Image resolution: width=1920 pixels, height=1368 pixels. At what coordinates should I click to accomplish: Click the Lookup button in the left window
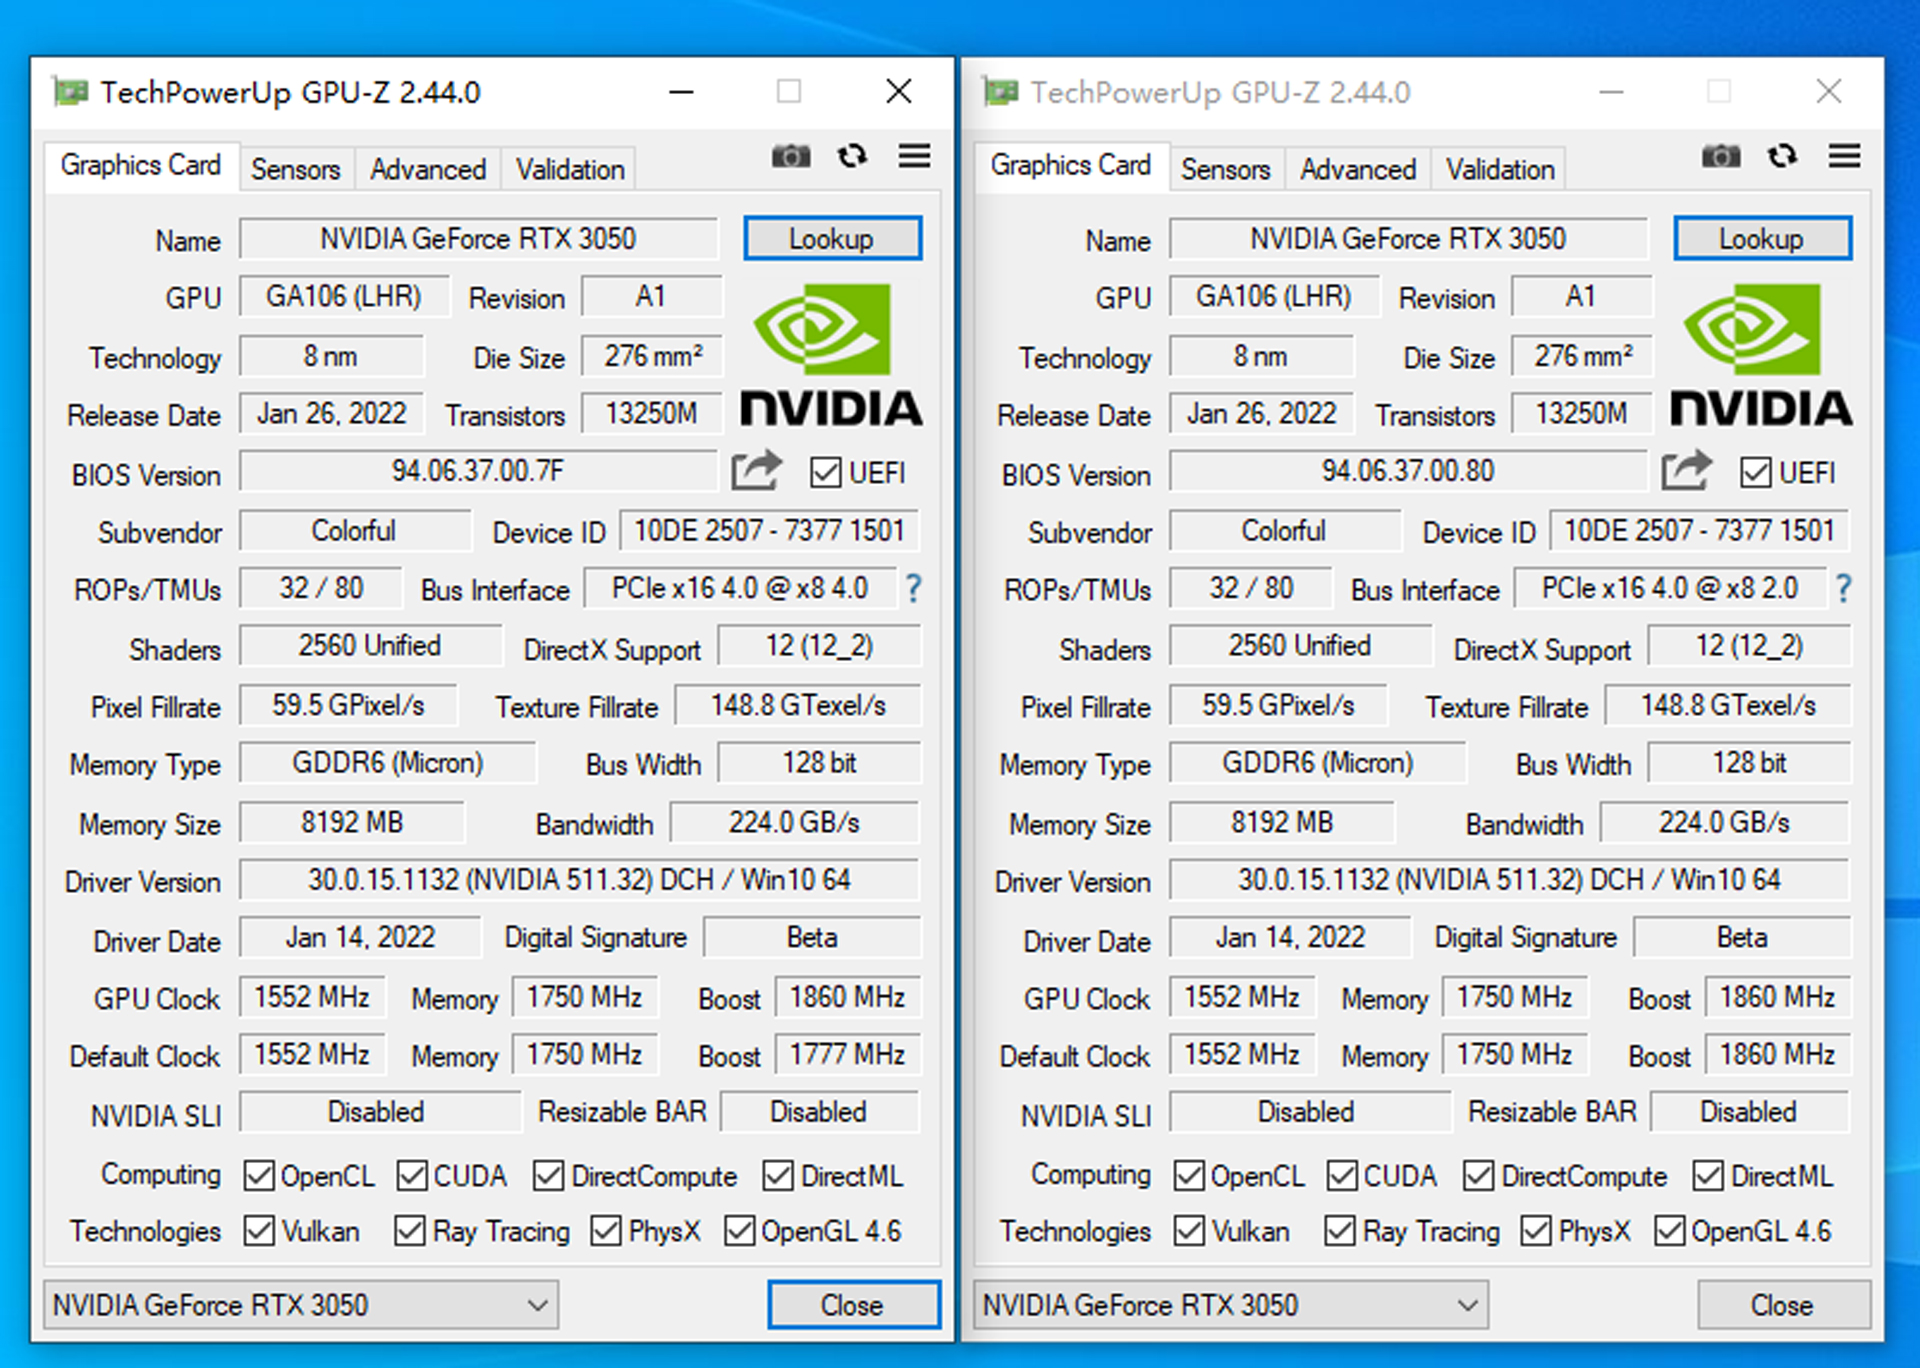(832, 238)
